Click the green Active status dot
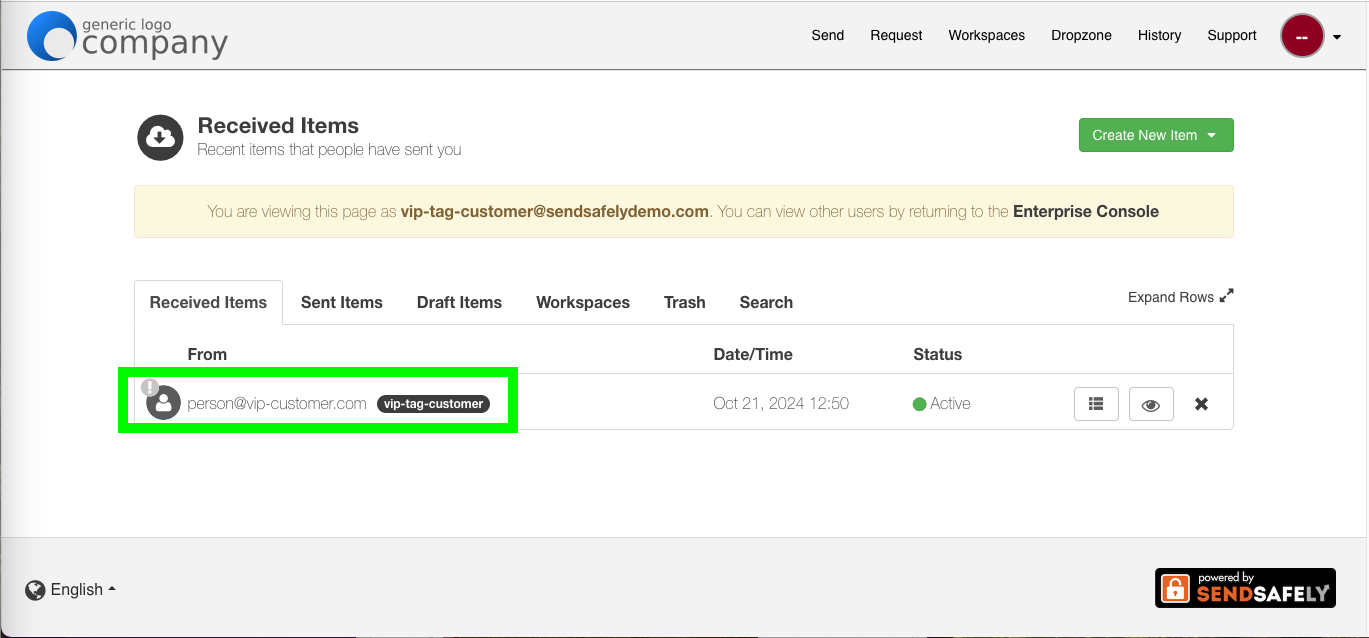This screenshot has height=638, width=1369. (919, 404)
